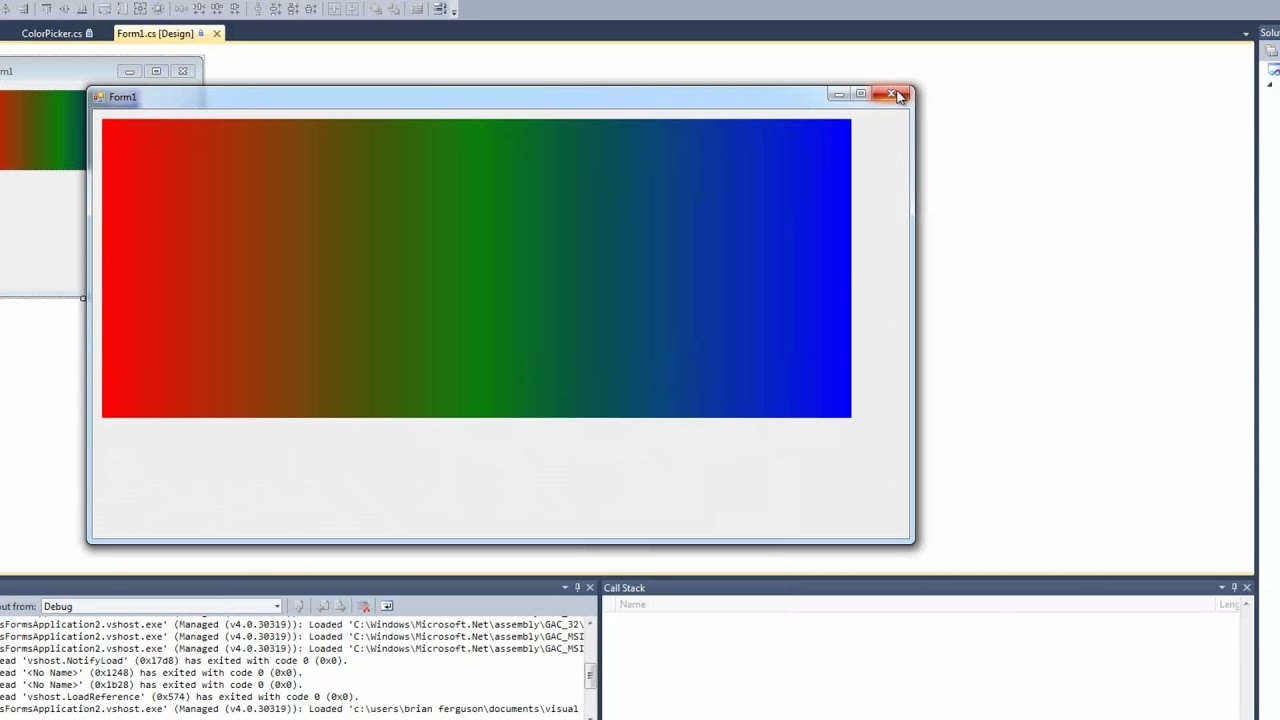Viewport: 1280px width, 720px height.
Task: Click Find Message in Code icon in Output
Action: click(x=298, y=606)
